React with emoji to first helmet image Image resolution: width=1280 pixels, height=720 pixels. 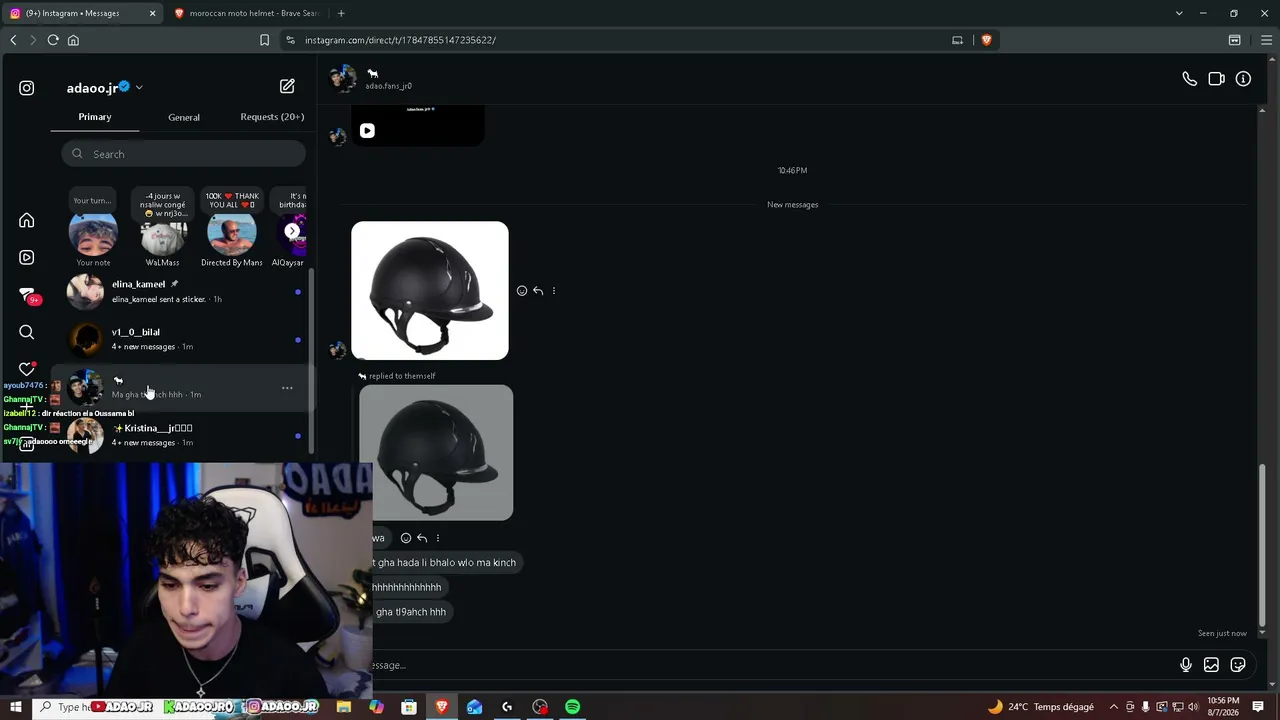(522, 291)
